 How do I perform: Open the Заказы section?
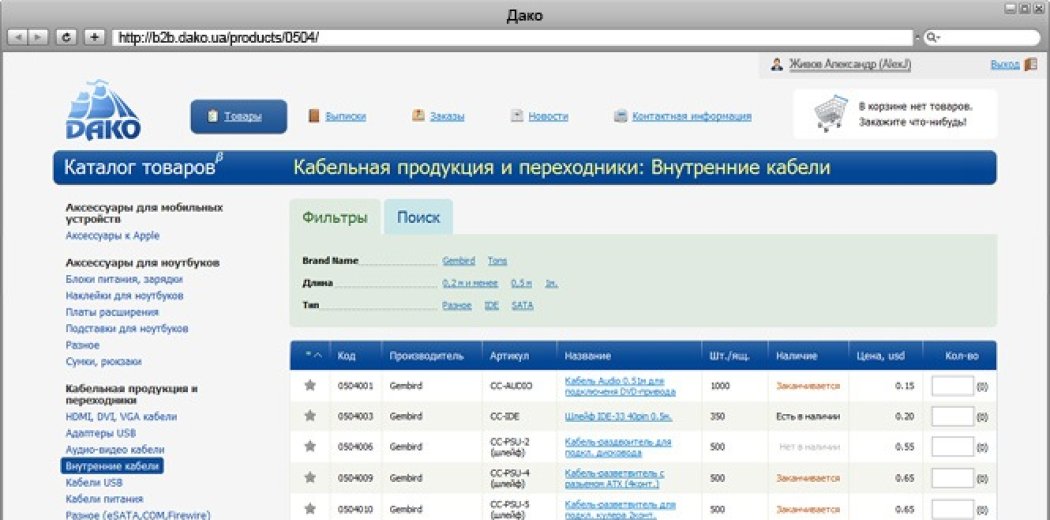447,116
